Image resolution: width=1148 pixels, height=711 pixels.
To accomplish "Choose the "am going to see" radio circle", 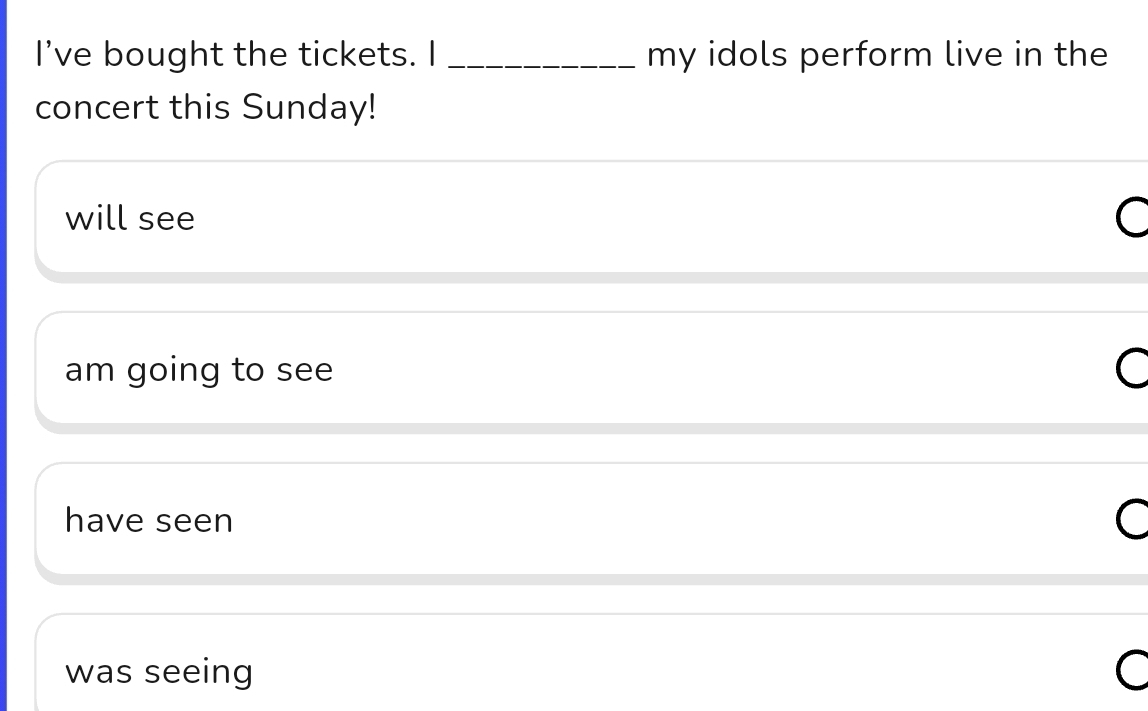I will coord(1134,369).
